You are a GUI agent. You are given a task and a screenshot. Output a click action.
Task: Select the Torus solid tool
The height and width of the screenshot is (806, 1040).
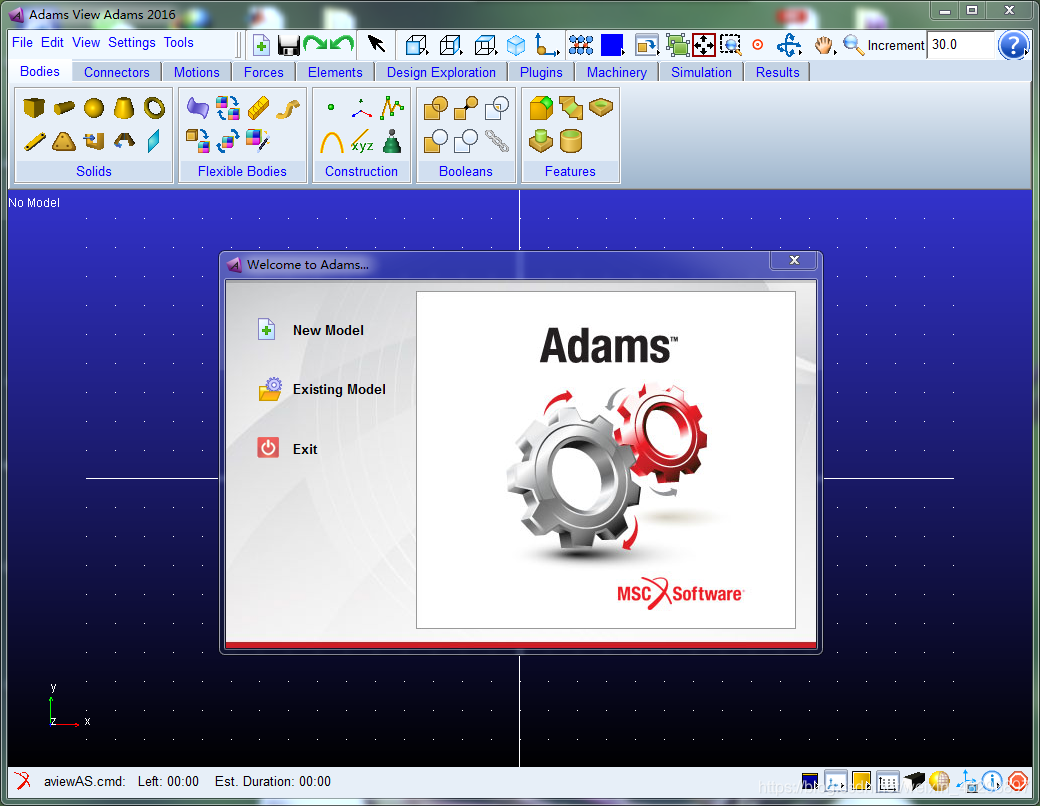pyautogui.click(x=154, y=107)
